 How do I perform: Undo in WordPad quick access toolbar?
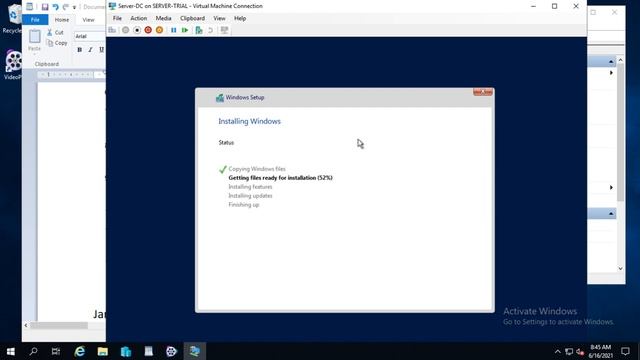[56, 7]
